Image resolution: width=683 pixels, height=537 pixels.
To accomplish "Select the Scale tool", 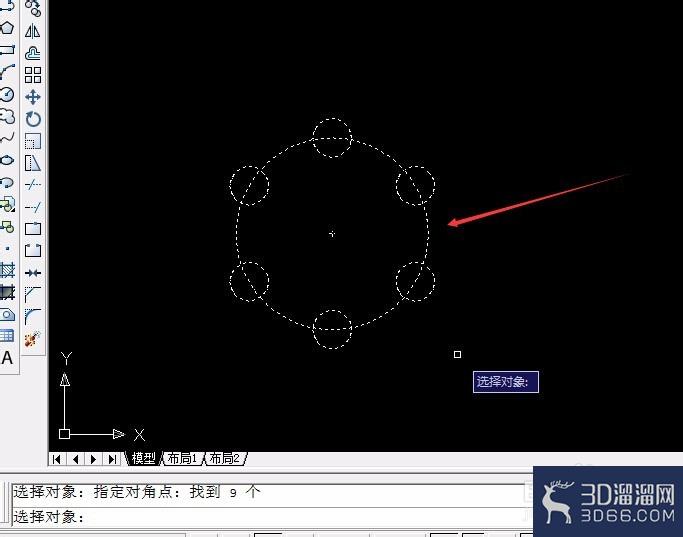I will [33, 141].
